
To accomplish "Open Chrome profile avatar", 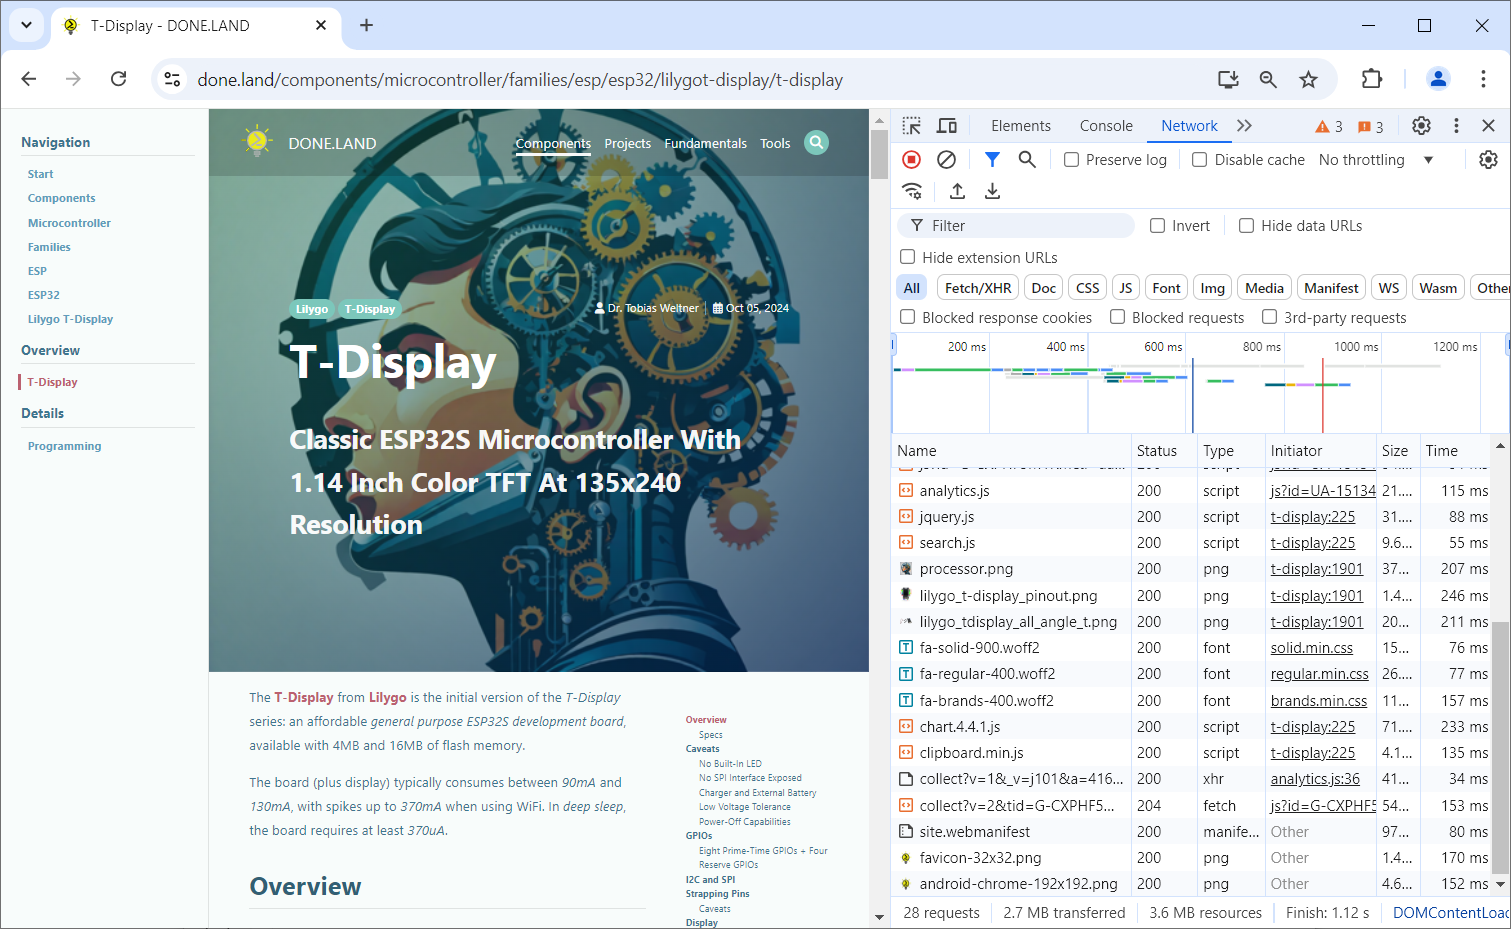I will point(1438,79).
